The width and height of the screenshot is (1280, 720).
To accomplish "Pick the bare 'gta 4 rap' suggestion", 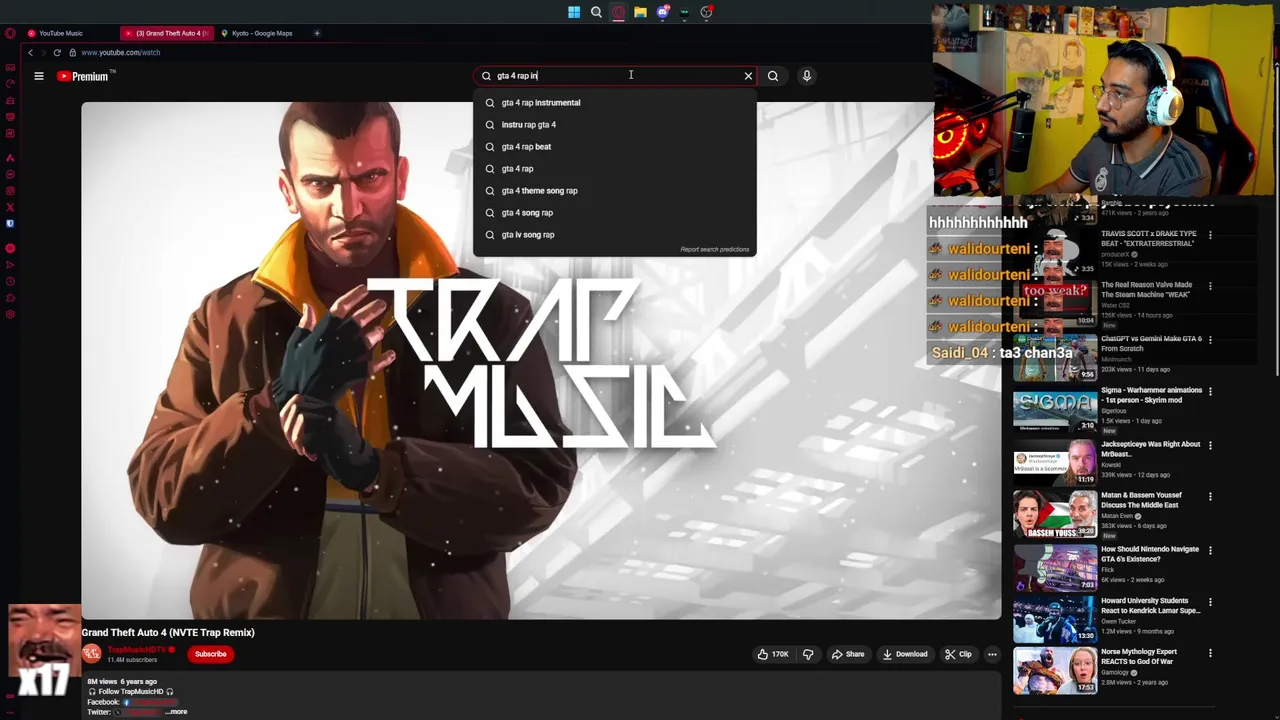I will [615, 168].
